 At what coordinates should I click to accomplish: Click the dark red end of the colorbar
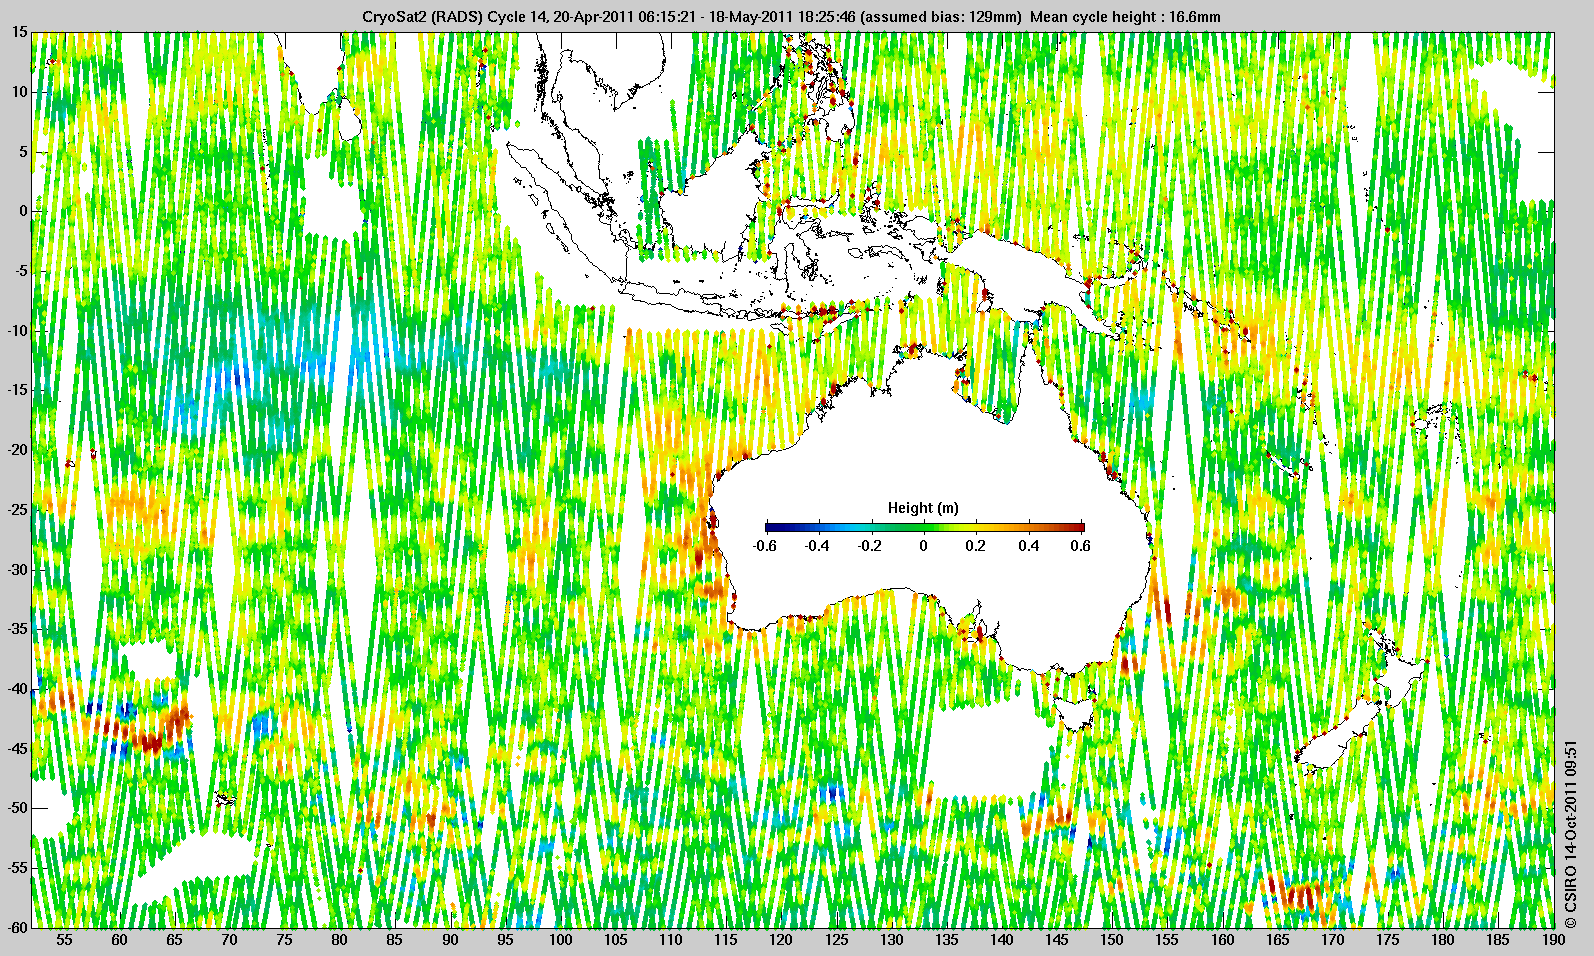tap(1078, 527)
